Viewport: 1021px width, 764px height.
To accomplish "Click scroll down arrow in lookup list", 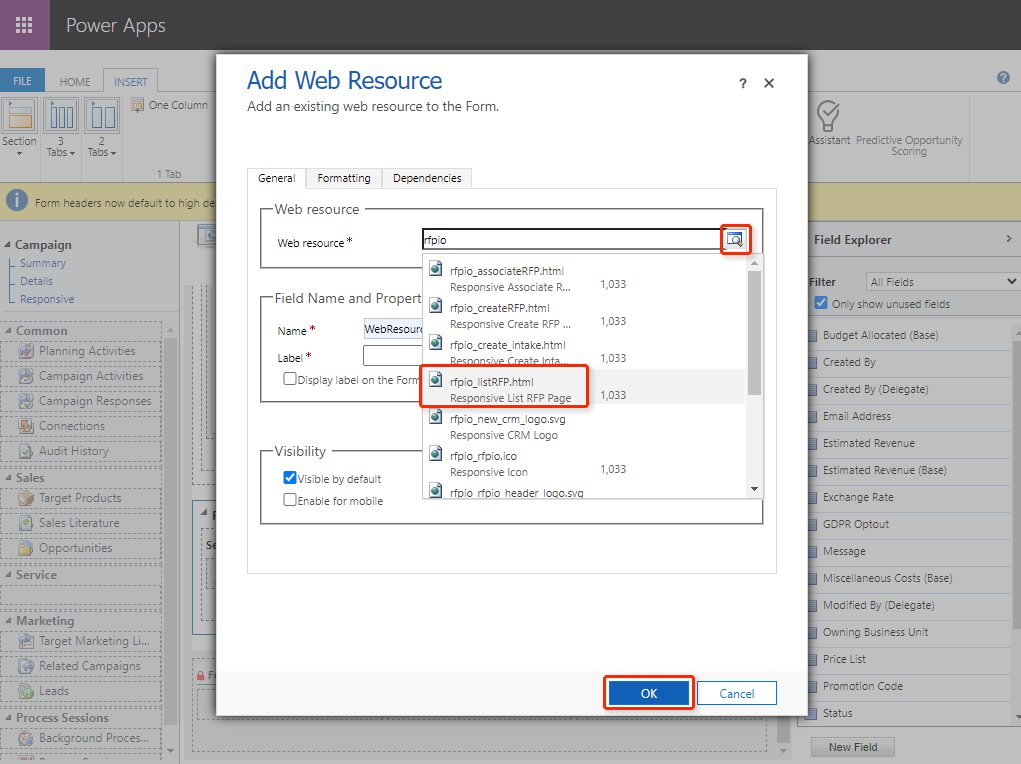I will tap(754, 489).
